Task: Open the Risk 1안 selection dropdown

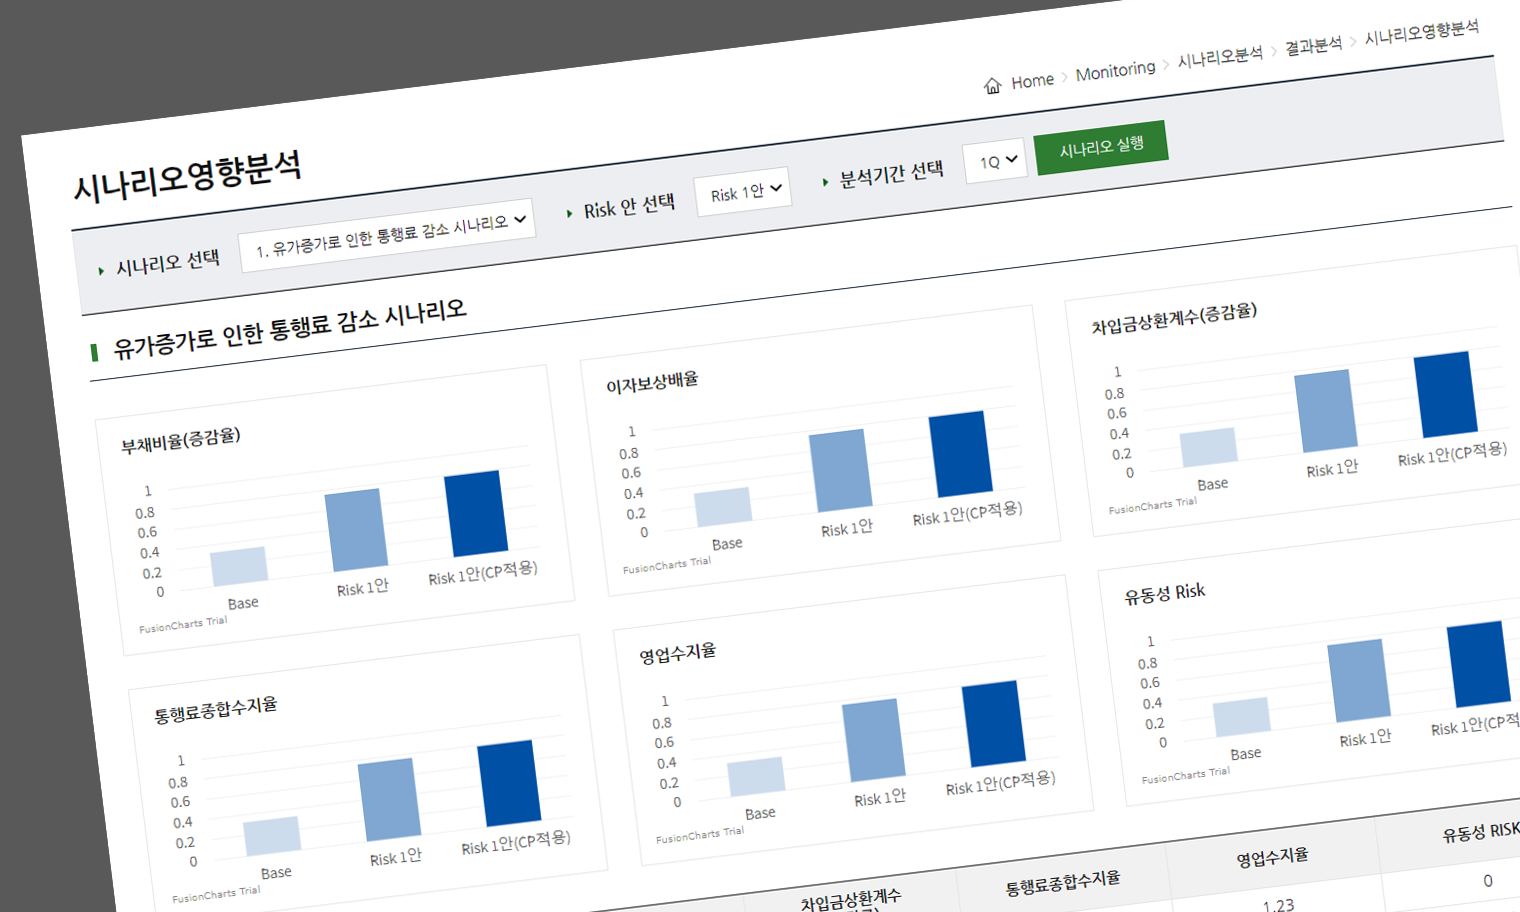Action: [x=743, y=191]
